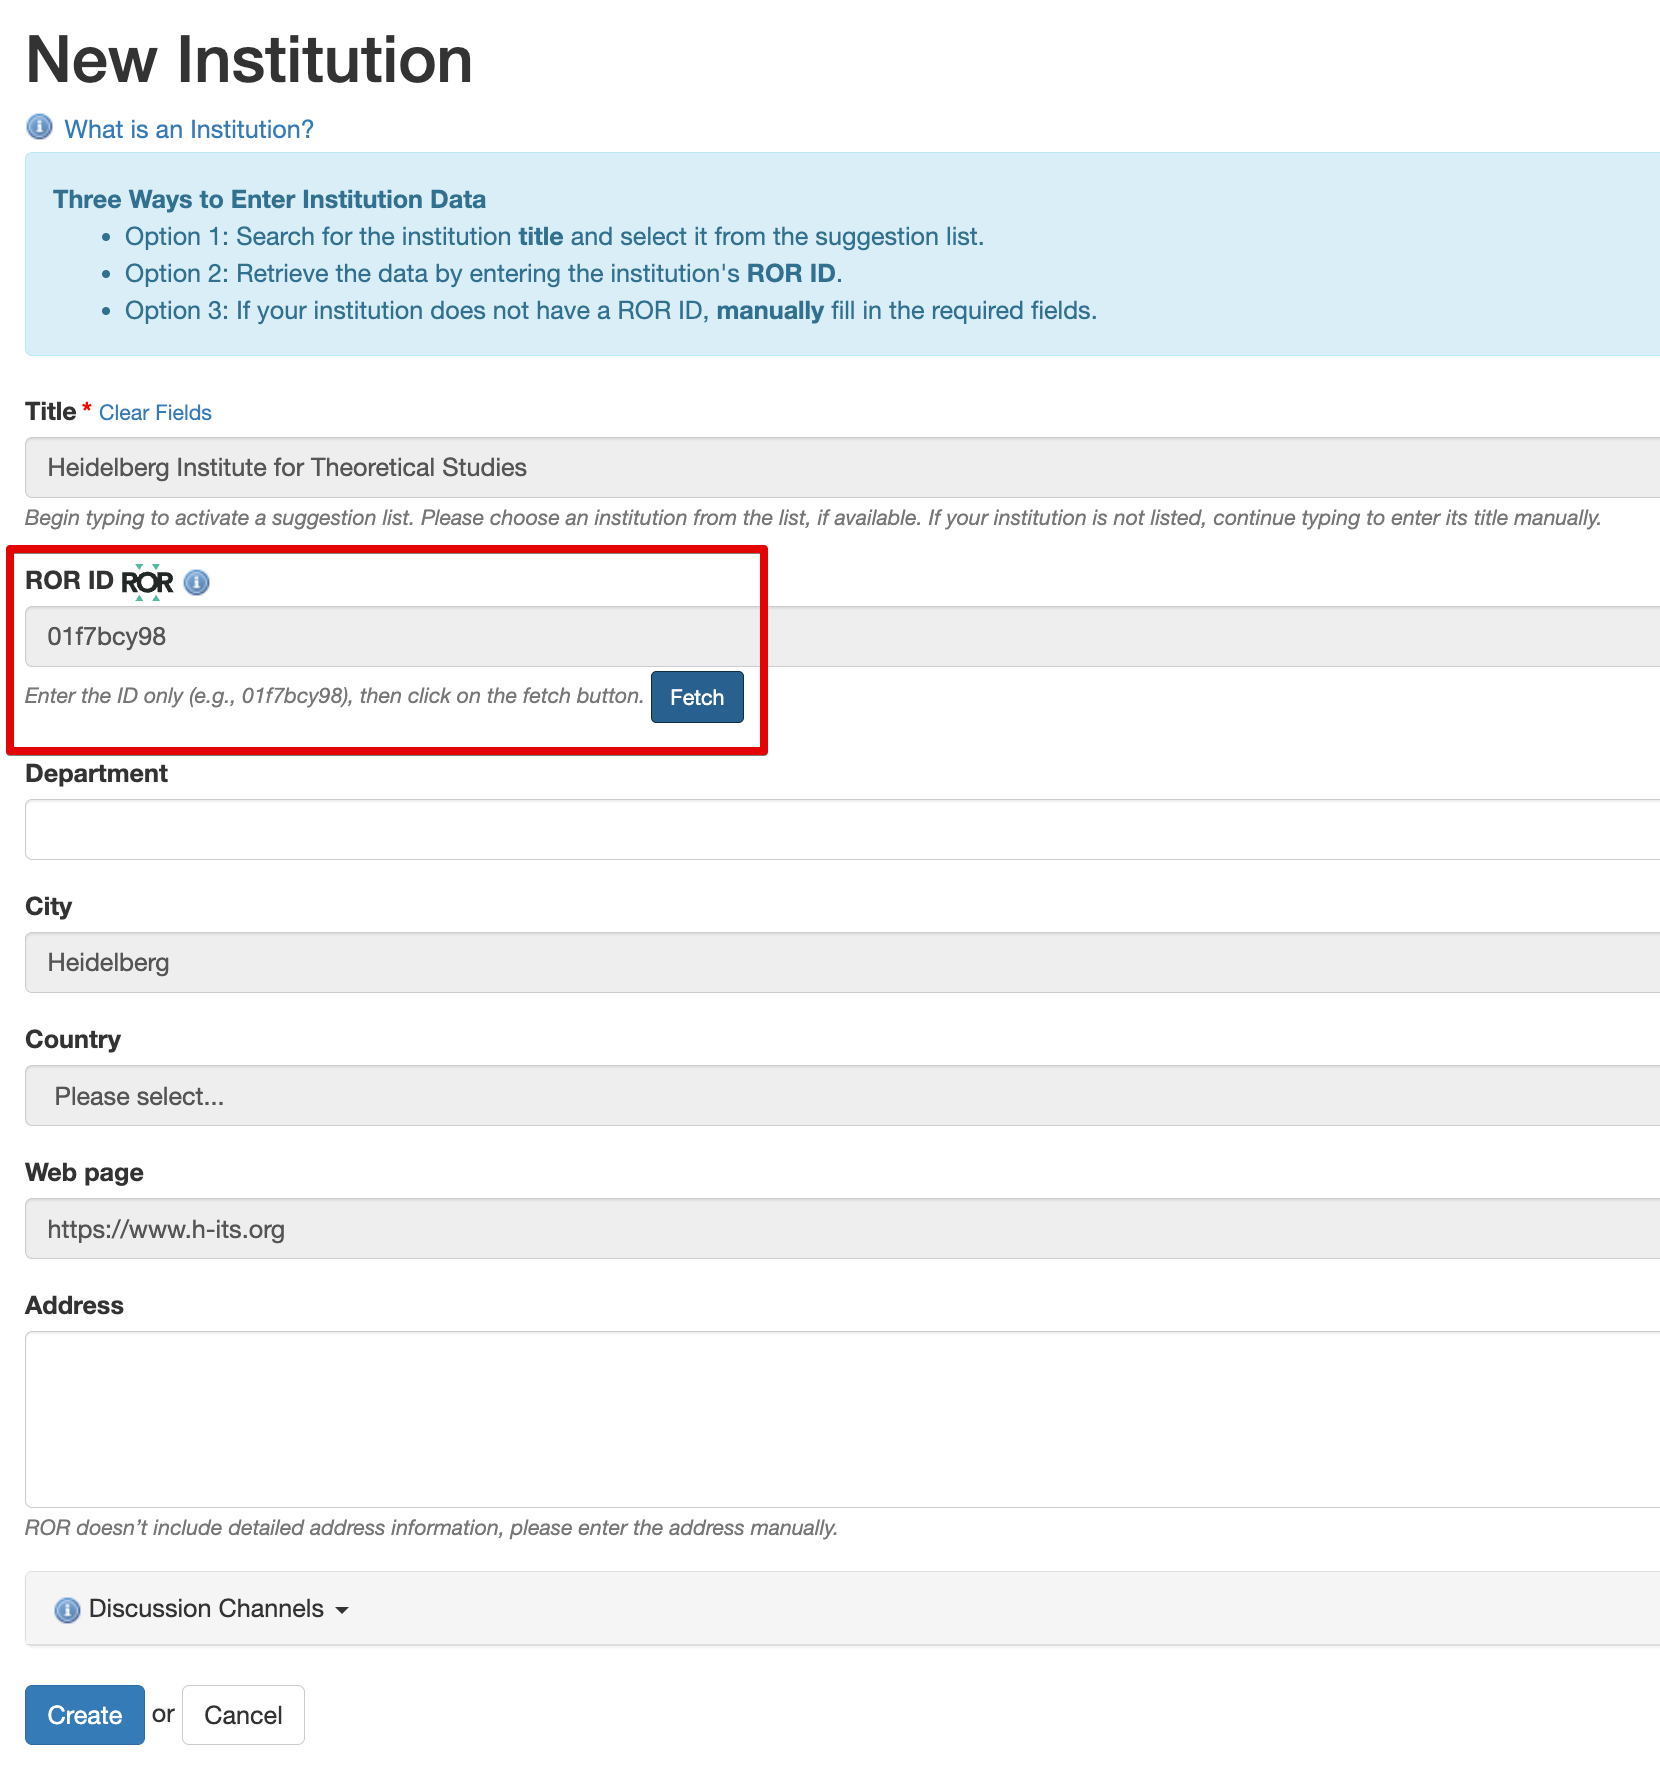Click the dropdown arrow on Discussion Channels
Viewport: 1660px width, 1776px height.
click(341, 1609)
